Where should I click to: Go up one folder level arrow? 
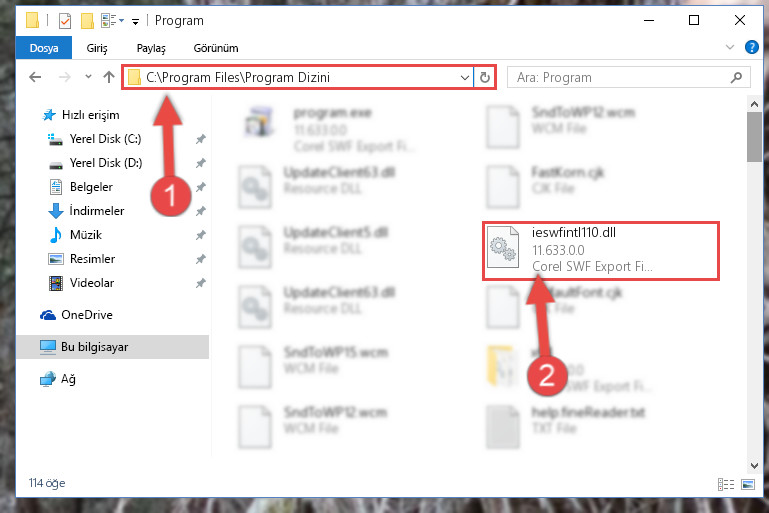pyautogui.click(x=109, y=77)
